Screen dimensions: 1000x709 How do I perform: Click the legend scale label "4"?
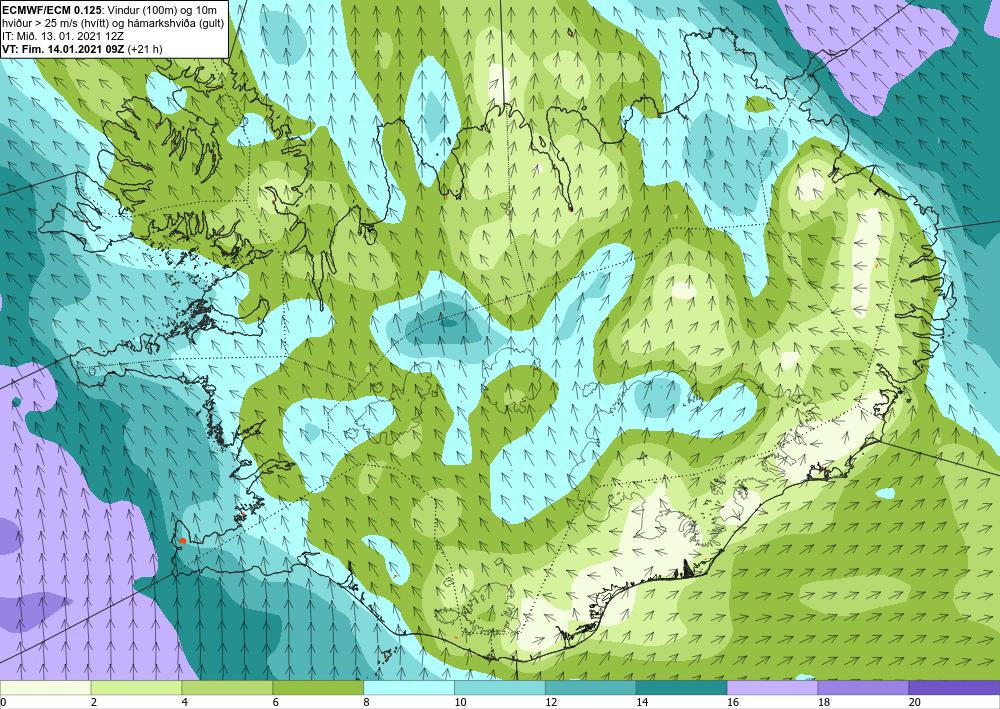[x=185, y=702]
